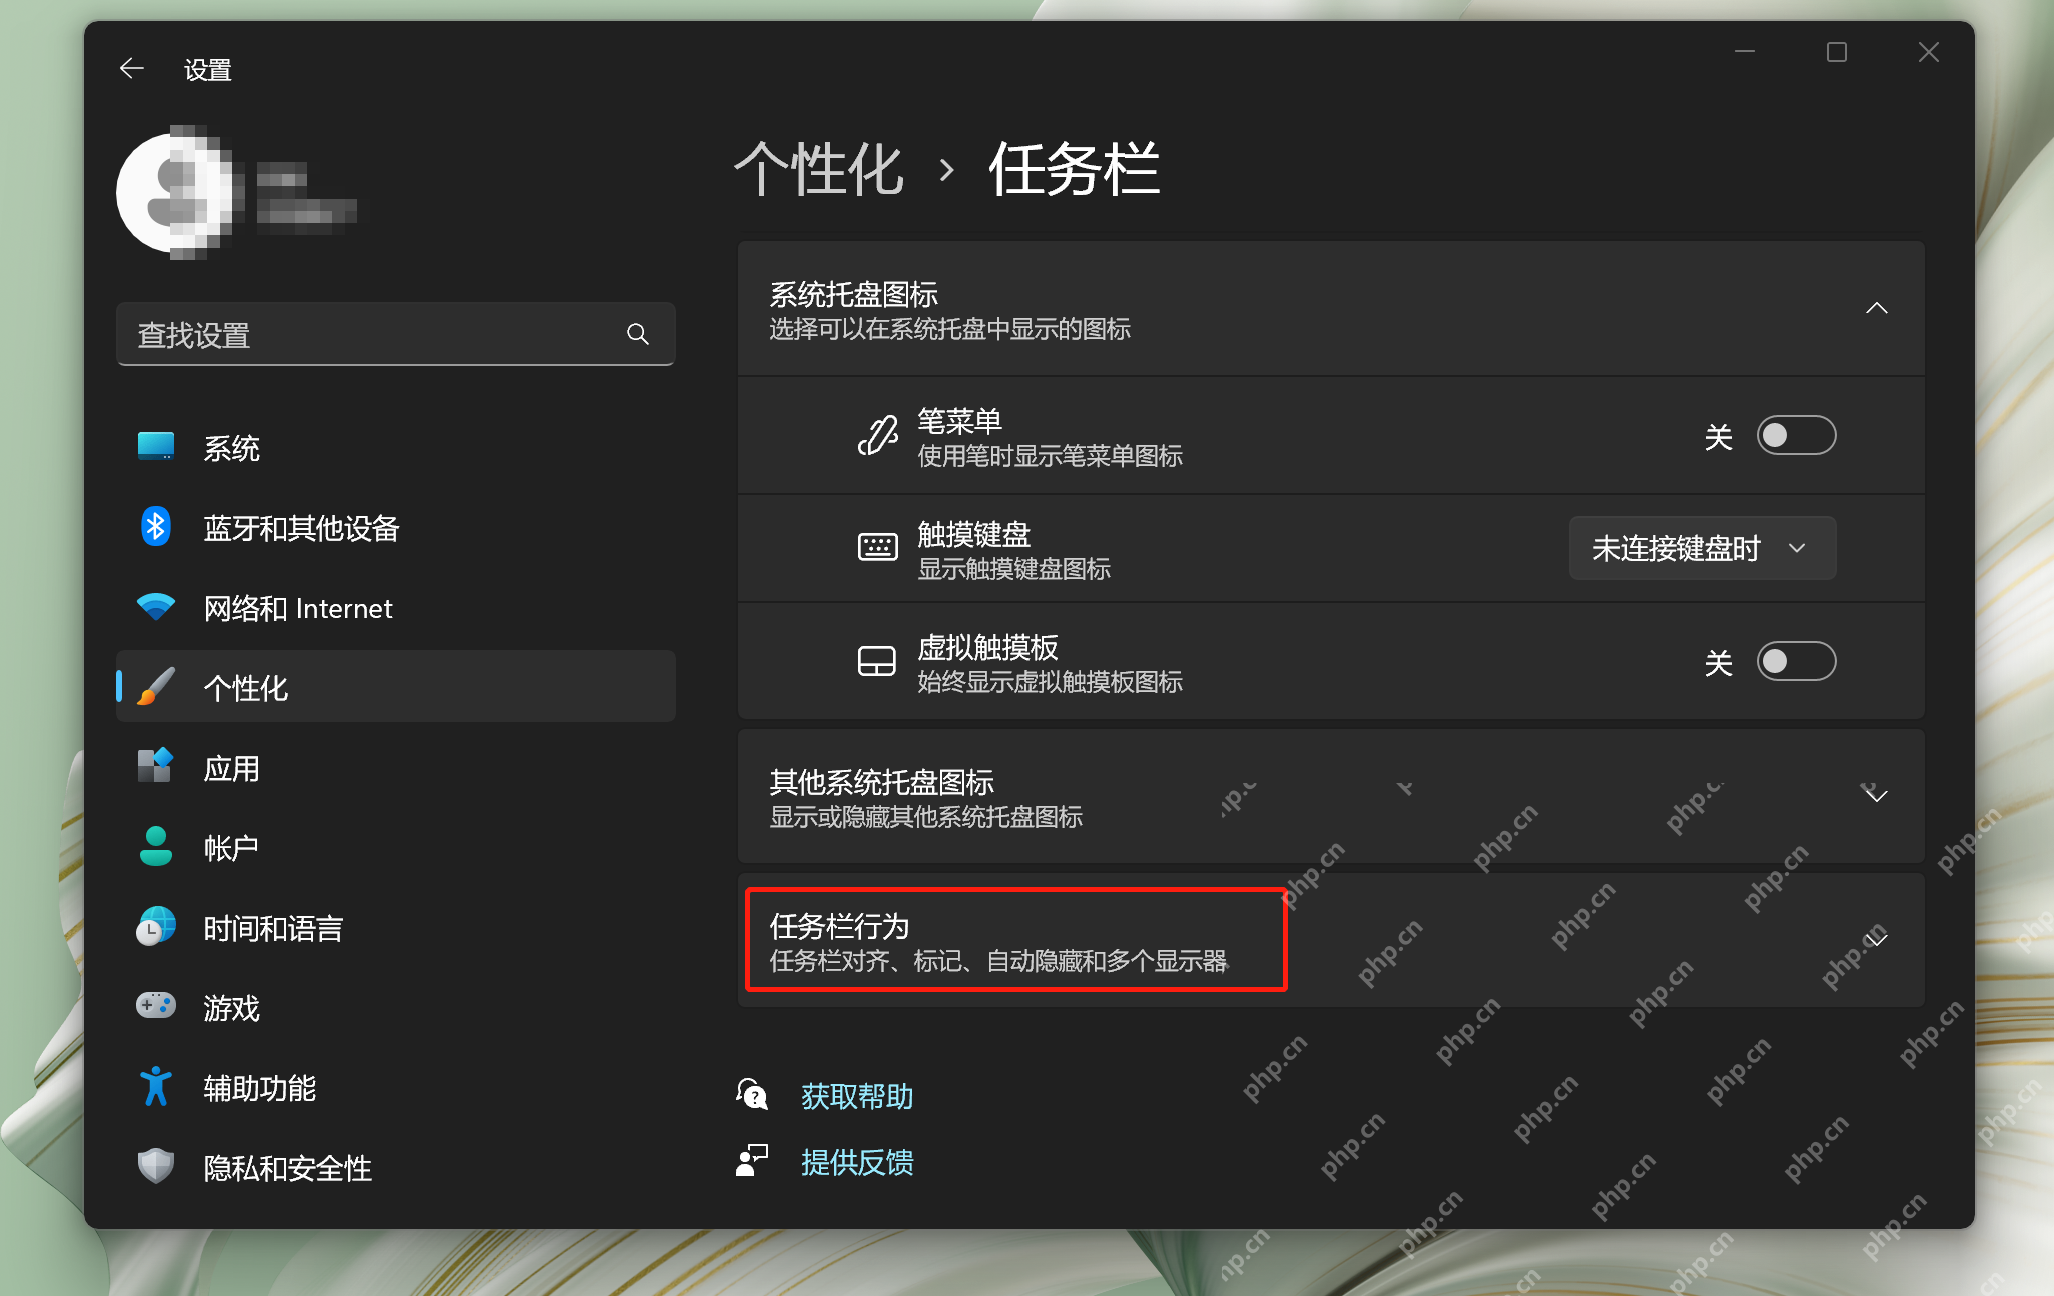Click the user profile avatar
The image size is (2054, 1296).
(x=180, y=193)
